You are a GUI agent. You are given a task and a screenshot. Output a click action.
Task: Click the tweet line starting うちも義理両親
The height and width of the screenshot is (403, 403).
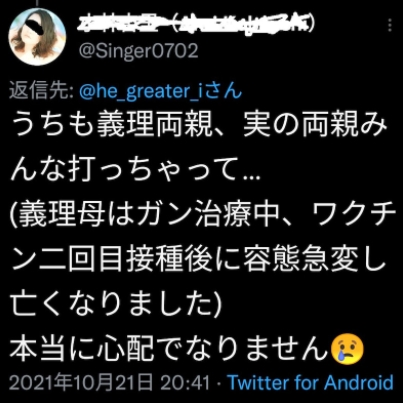[199, 127]
